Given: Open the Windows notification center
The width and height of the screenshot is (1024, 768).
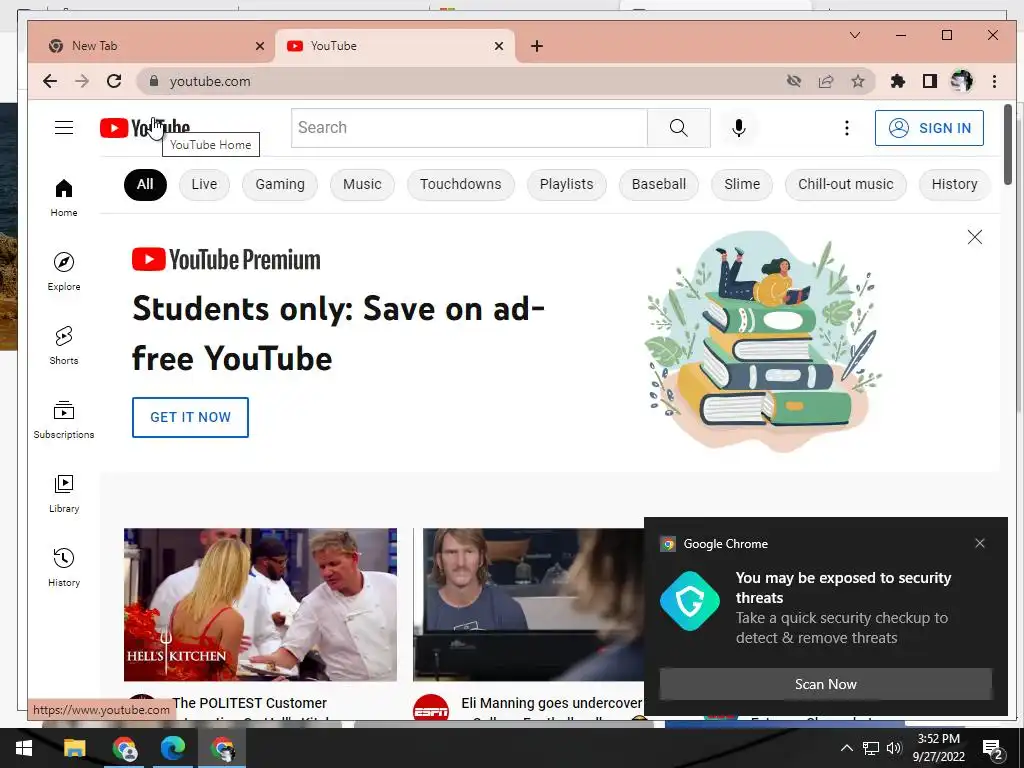Looking at the screenshot, I should (993, 750).
